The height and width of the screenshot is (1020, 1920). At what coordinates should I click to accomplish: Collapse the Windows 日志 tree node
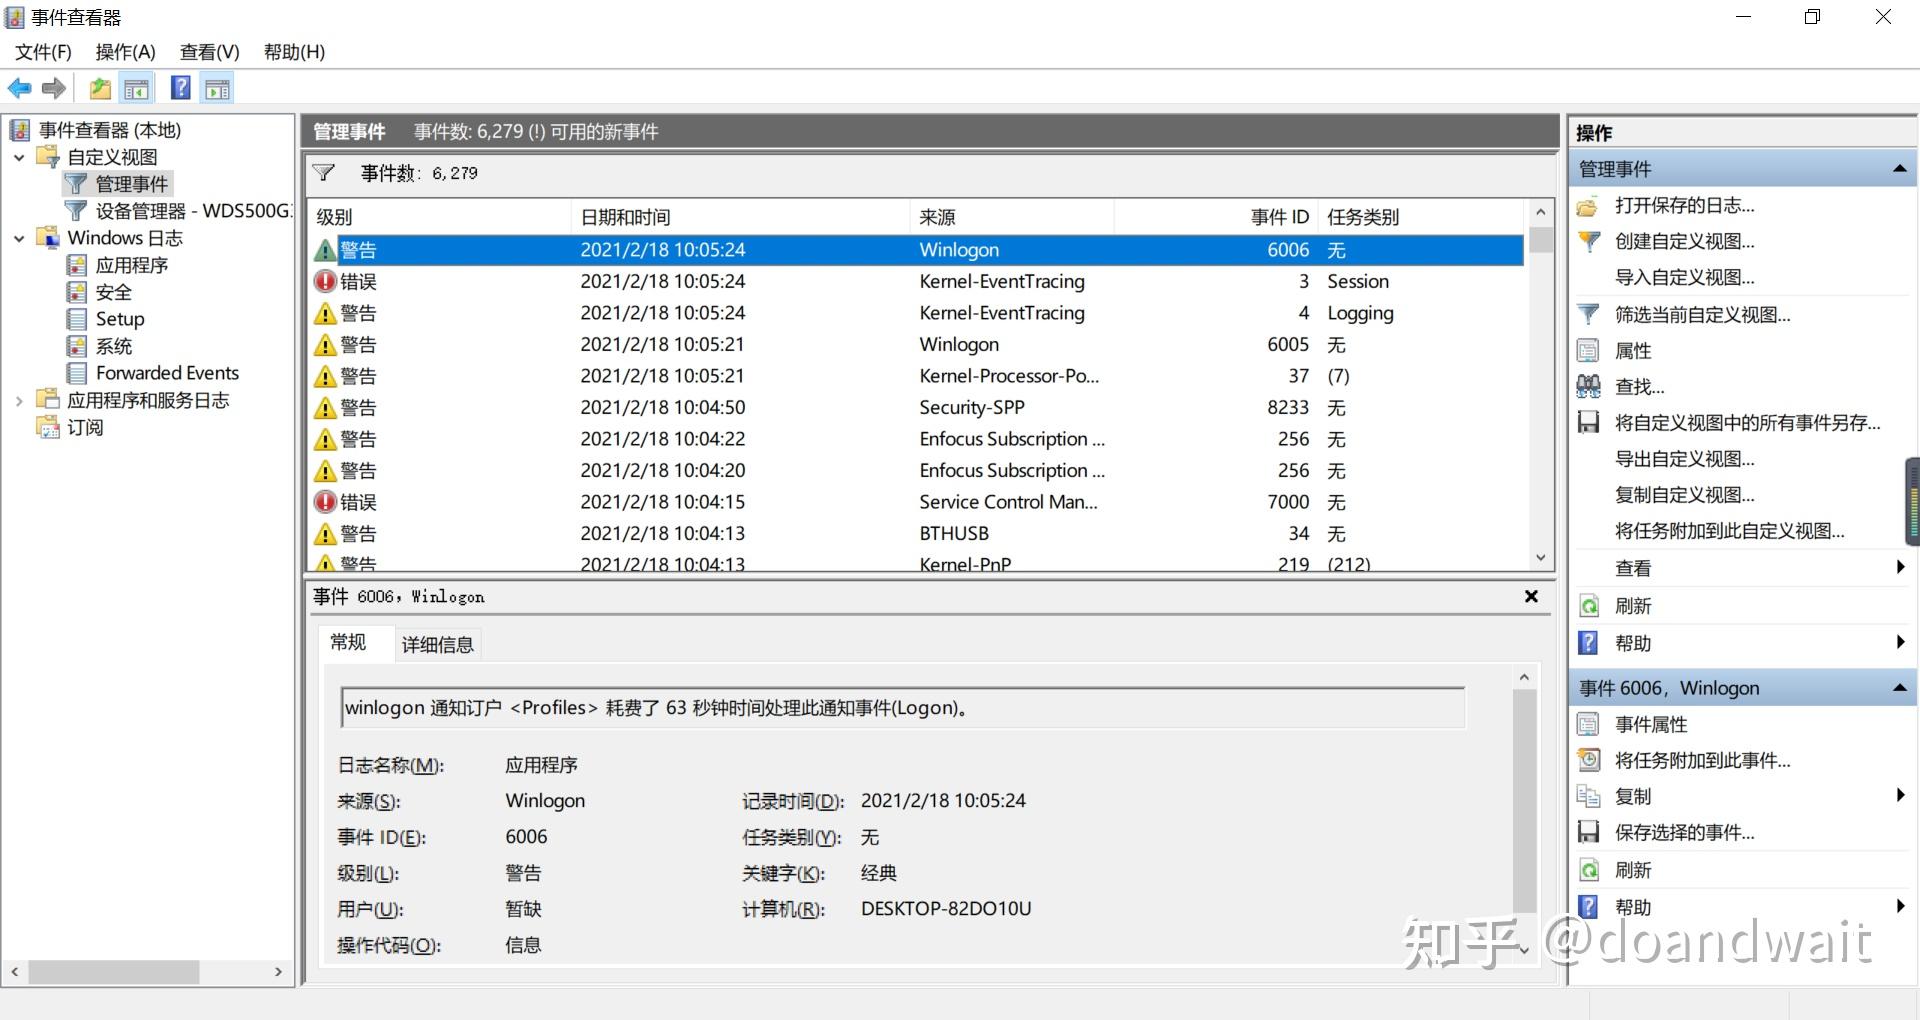[18, 238]
